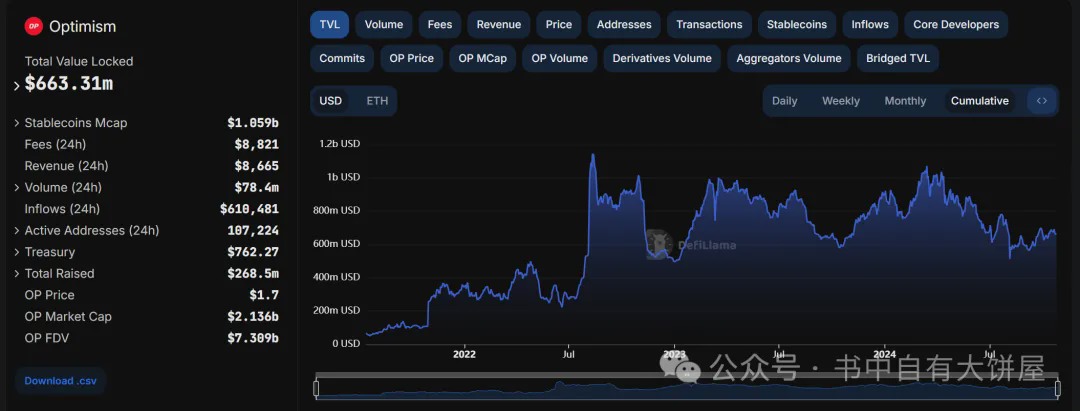
Task: Toggle the Volume chart metric
Action: click(x=384, y=24)
